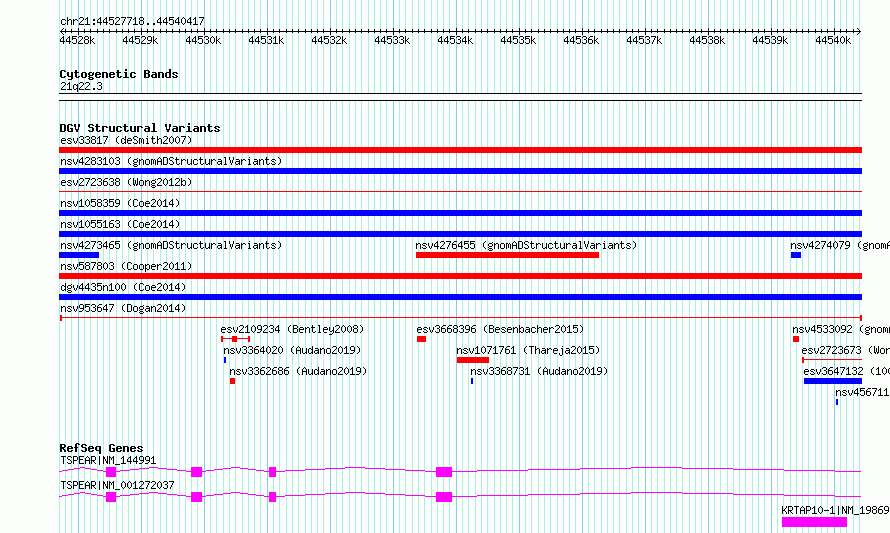Click the 44530k ruler position
The width and height of the screenshot is (890, 533).
click(203, 40)
